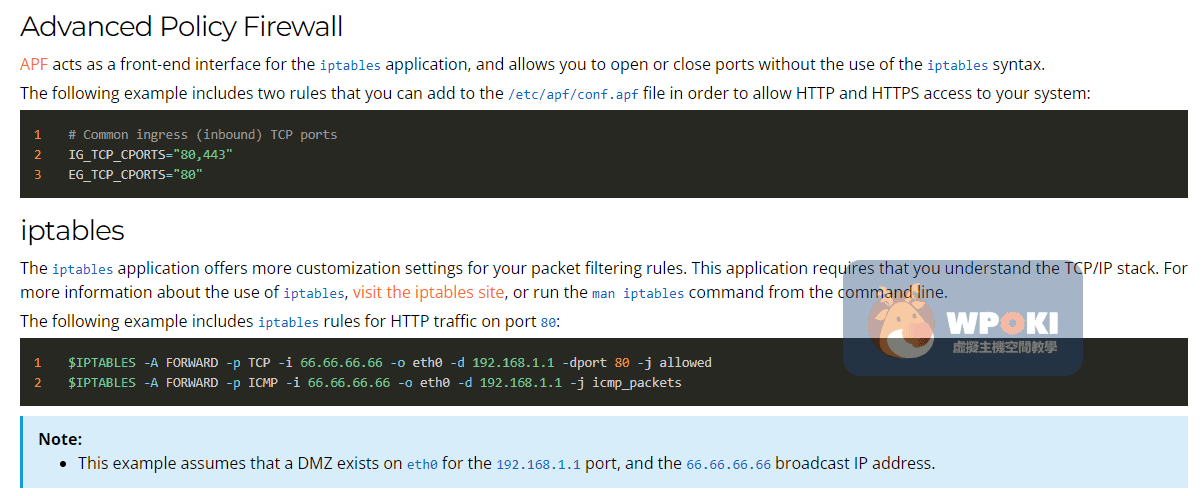1203x496 pixels.
Task: Click line number 2 in the iptables code block
Action: pyautogui.click(x=37, y=382)
